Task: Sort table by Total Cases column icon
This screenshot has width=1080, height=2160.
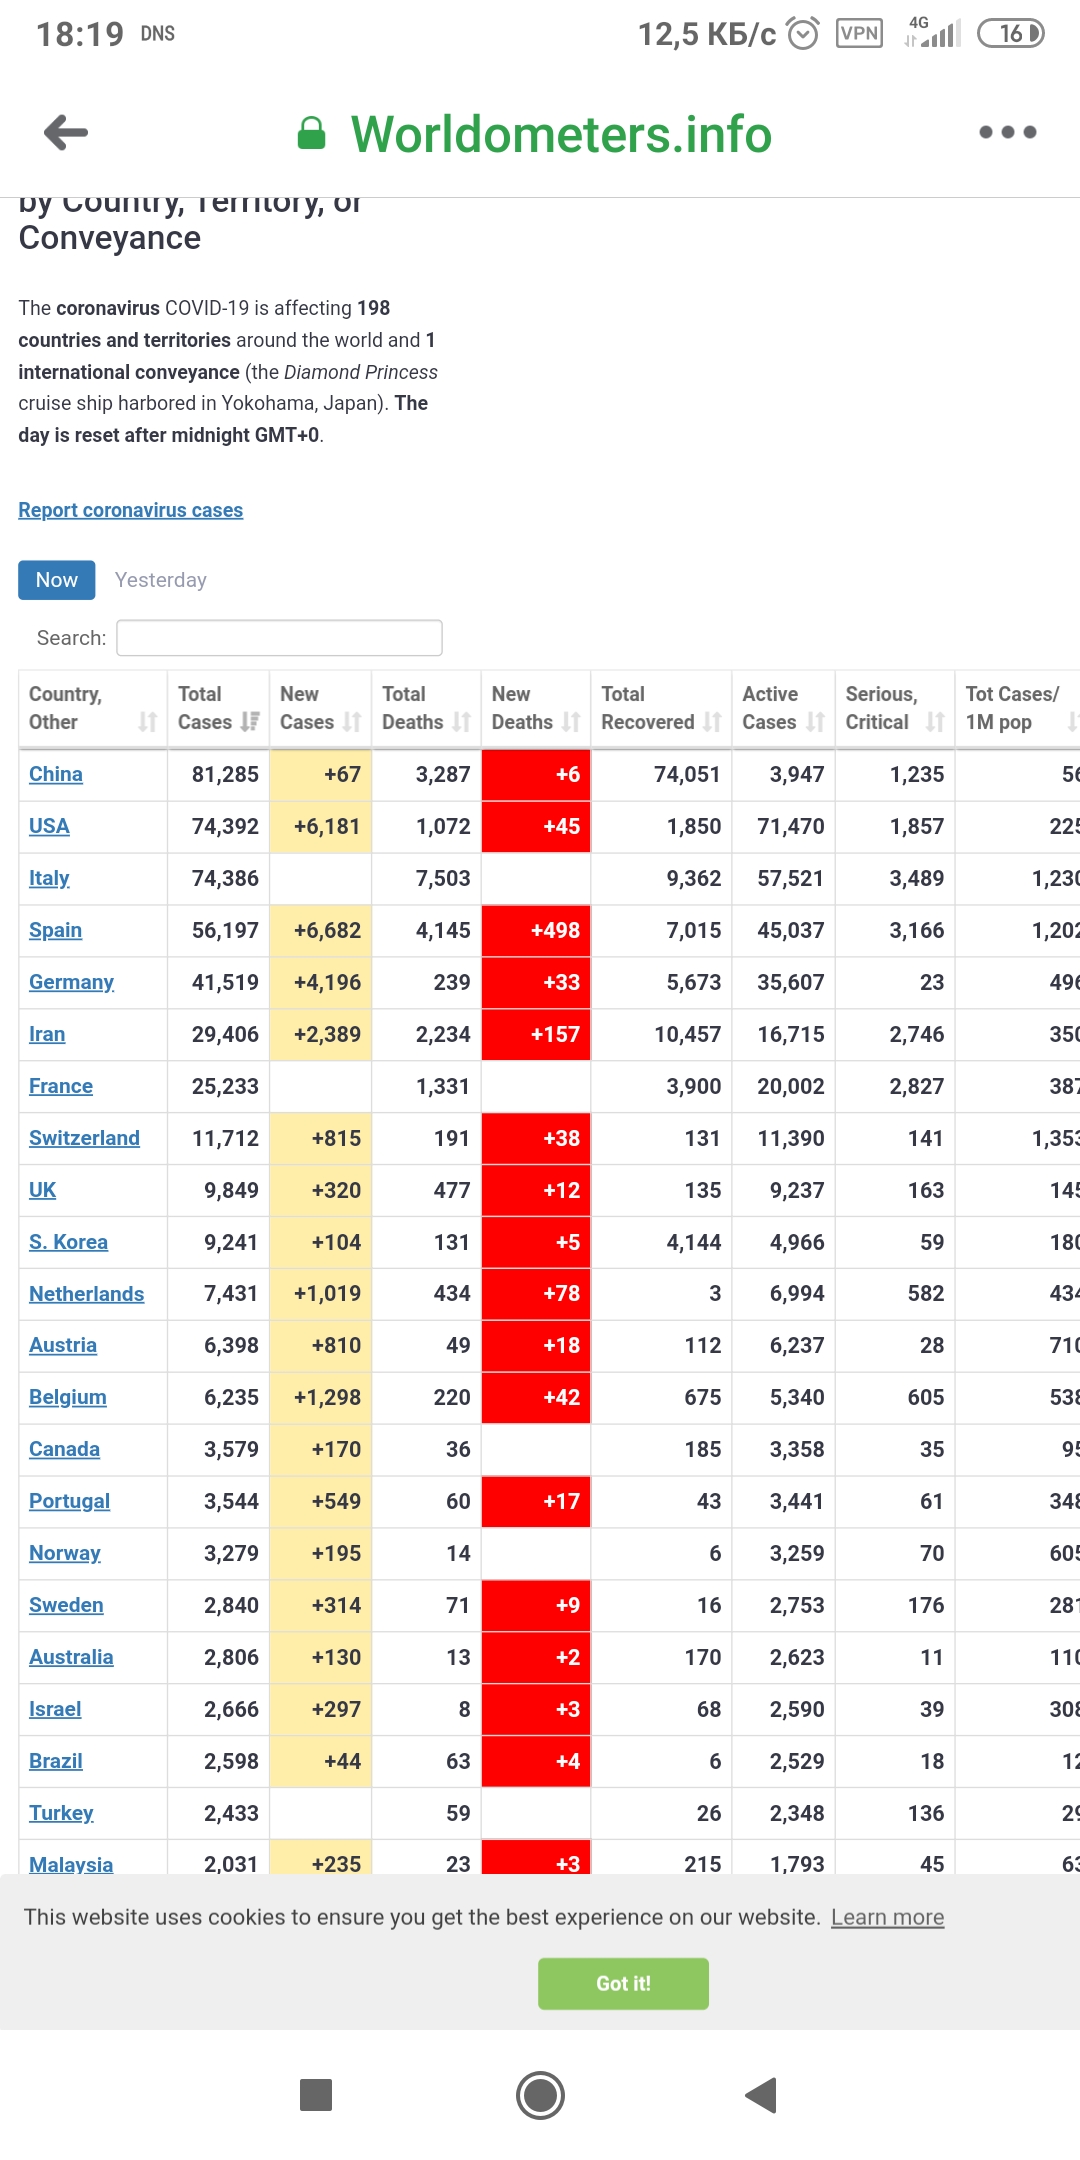Action: tap(250, 721)
